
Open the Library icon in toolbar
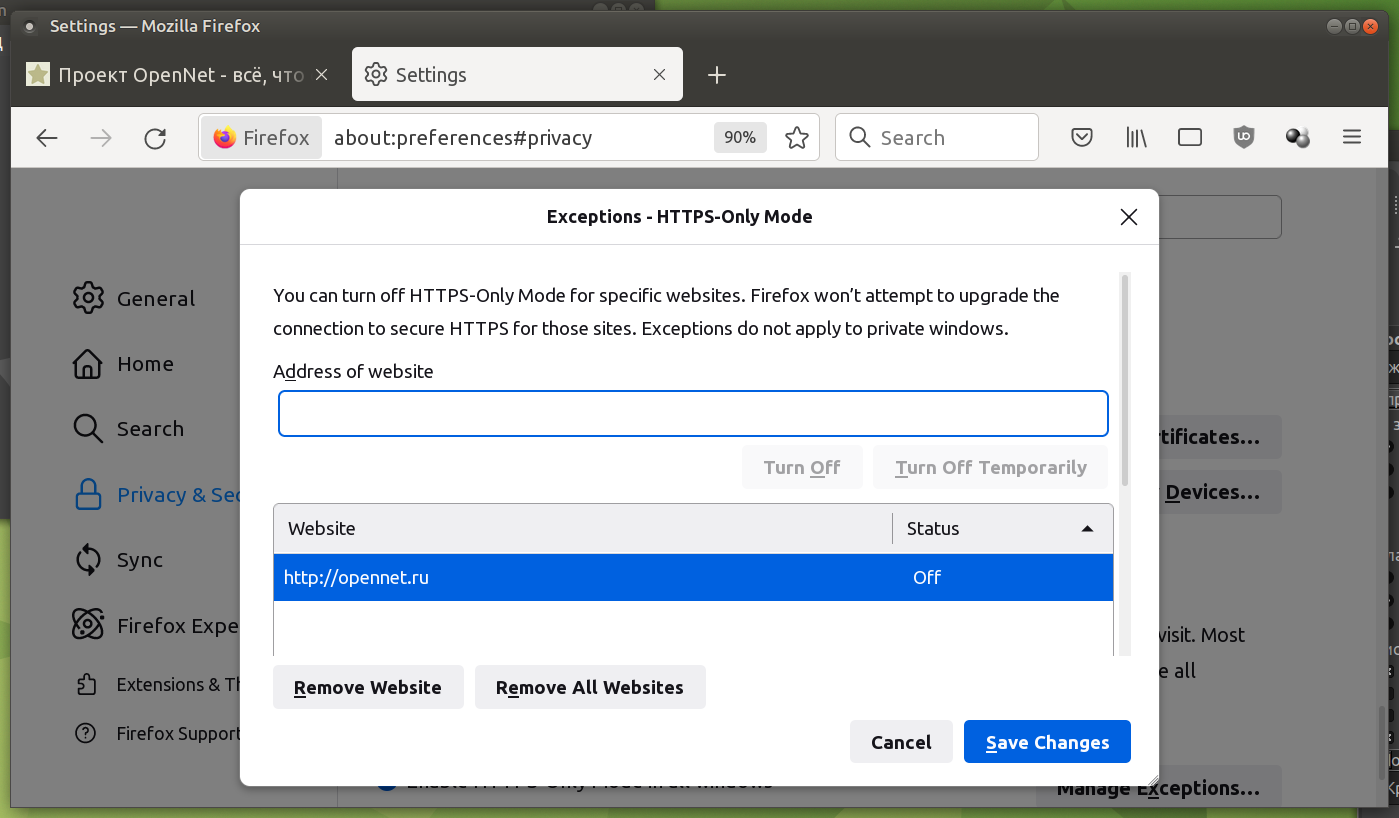click(x=1136, y=138)
